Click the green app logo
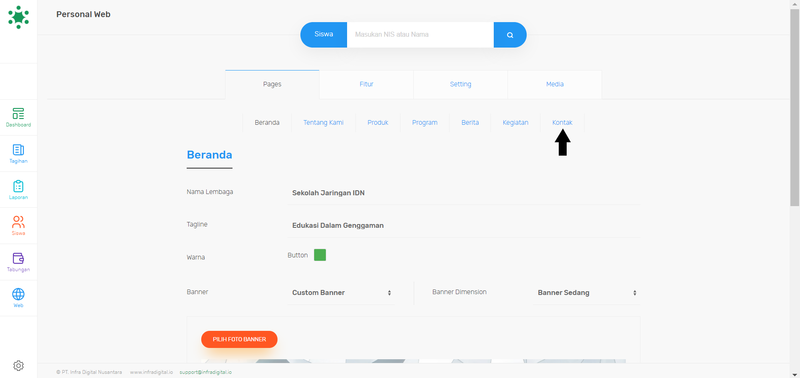Screen dimensions: 800x378 pyautogui.click(x=18, y=17)
